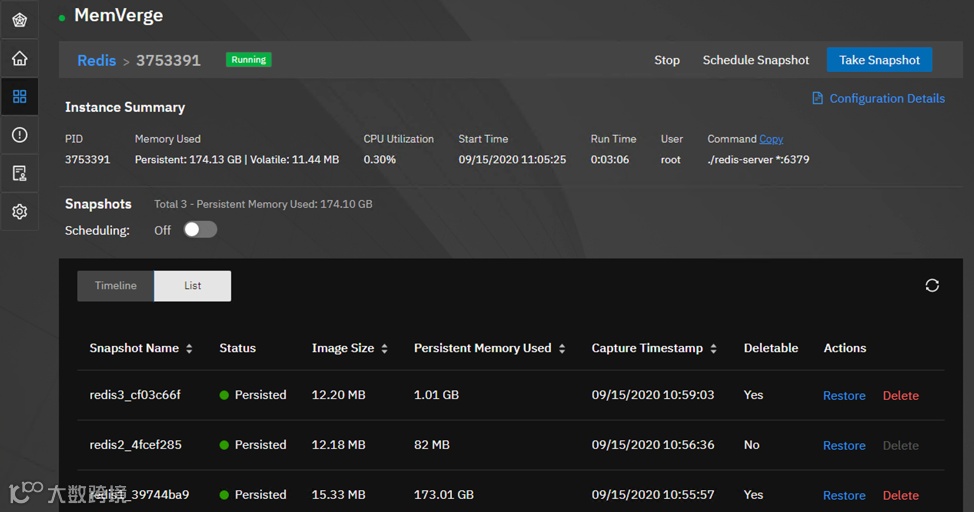Click PID value 3753391 in summary

(x=88, y=160)
